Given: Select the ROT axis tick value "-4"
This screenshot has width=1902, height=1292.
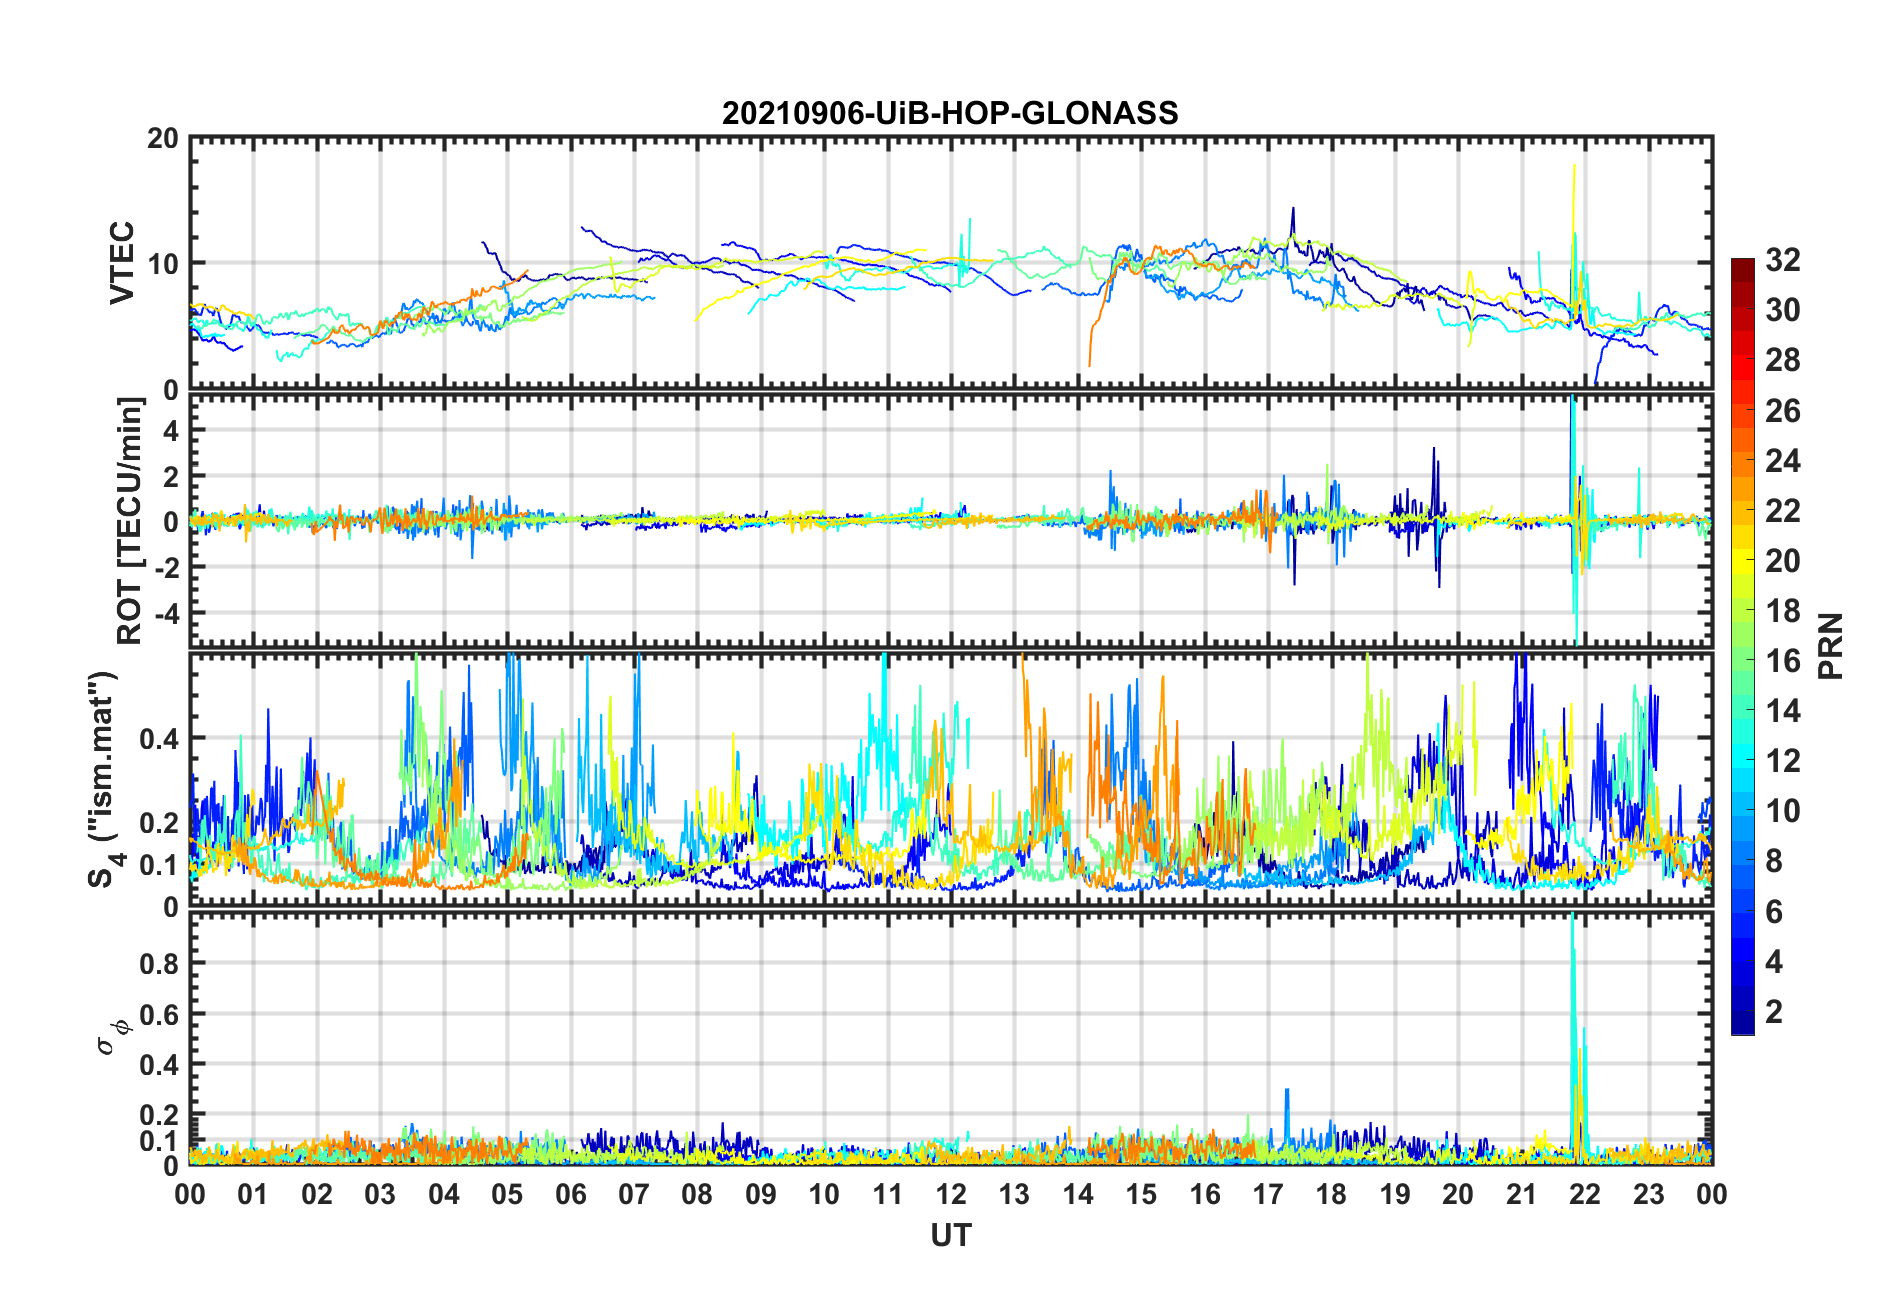Looking at the screenshot, I should pos(166,612).
